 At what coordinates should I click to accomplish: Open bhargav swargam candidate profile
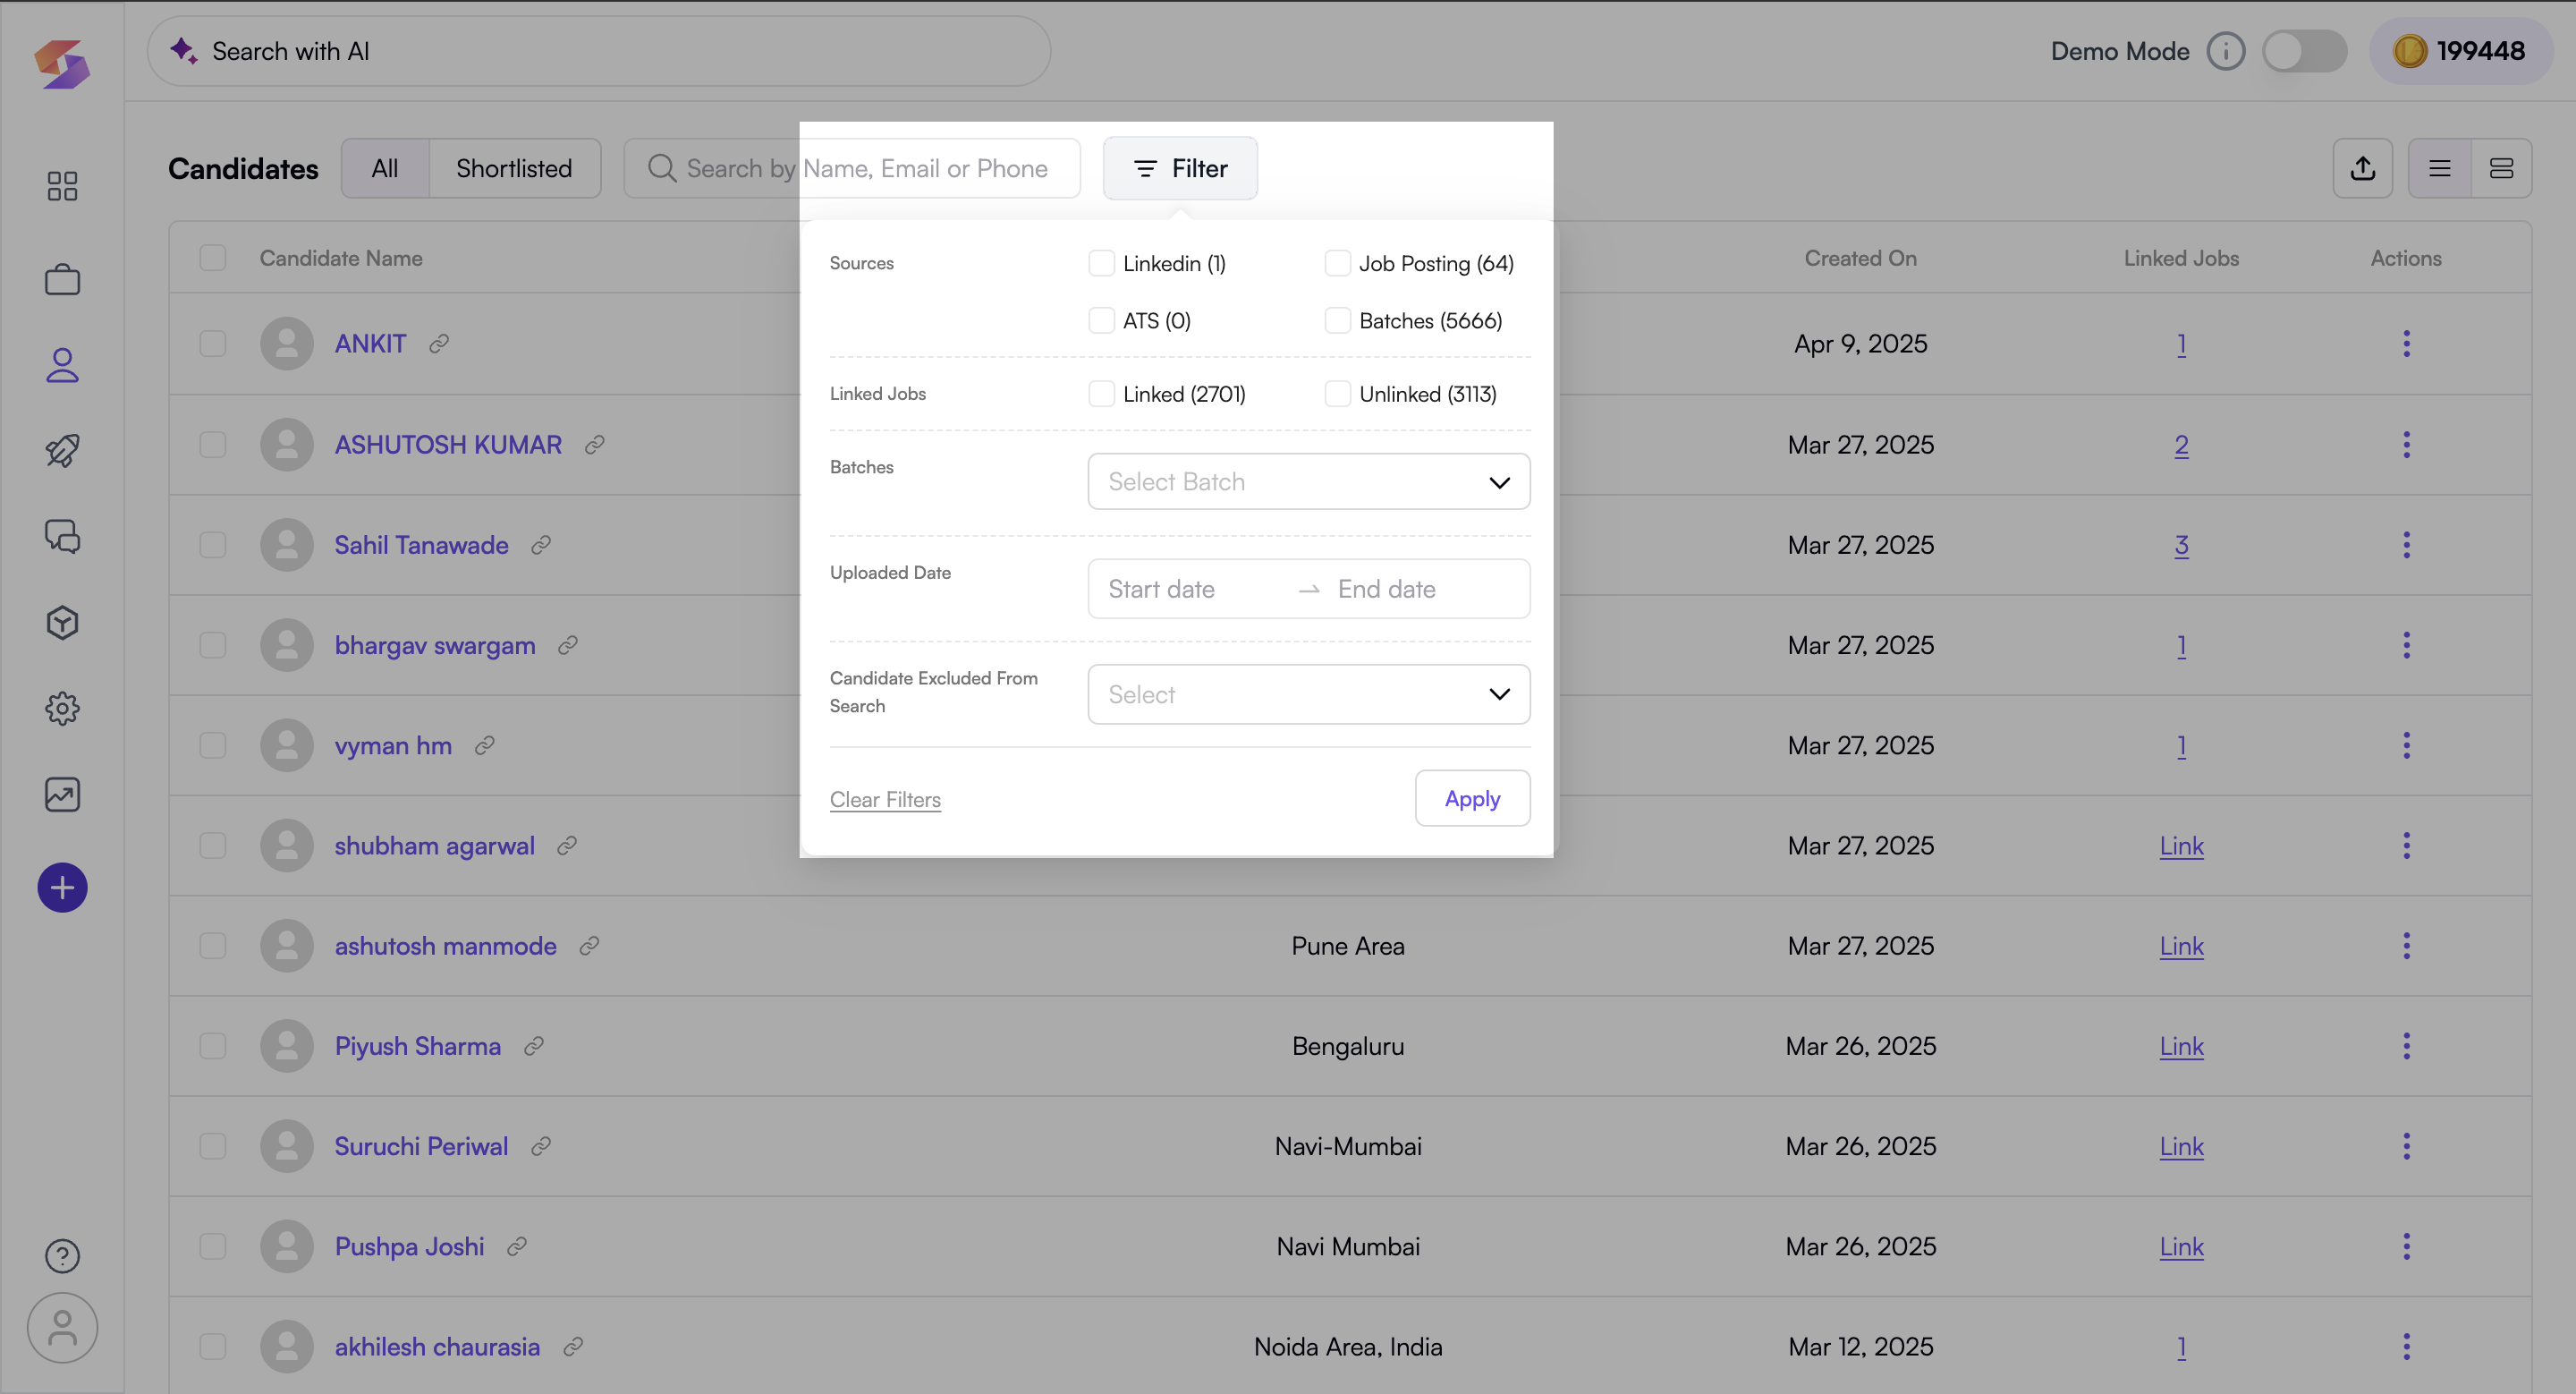coord(435,645)
